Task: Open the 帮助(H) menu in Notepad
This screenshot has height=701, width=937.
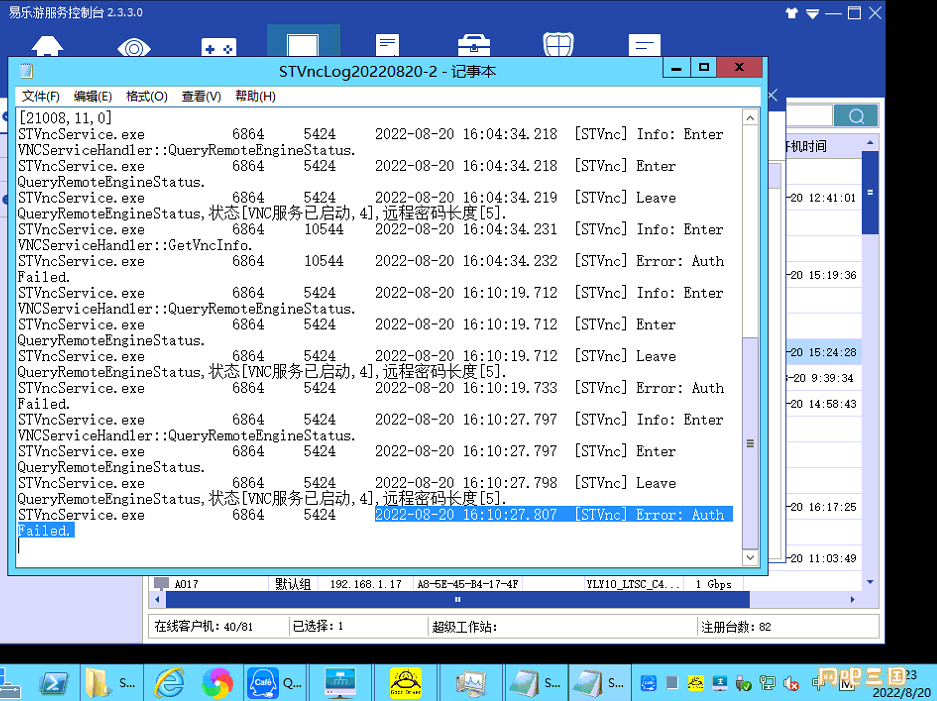Action: point(255,96)
